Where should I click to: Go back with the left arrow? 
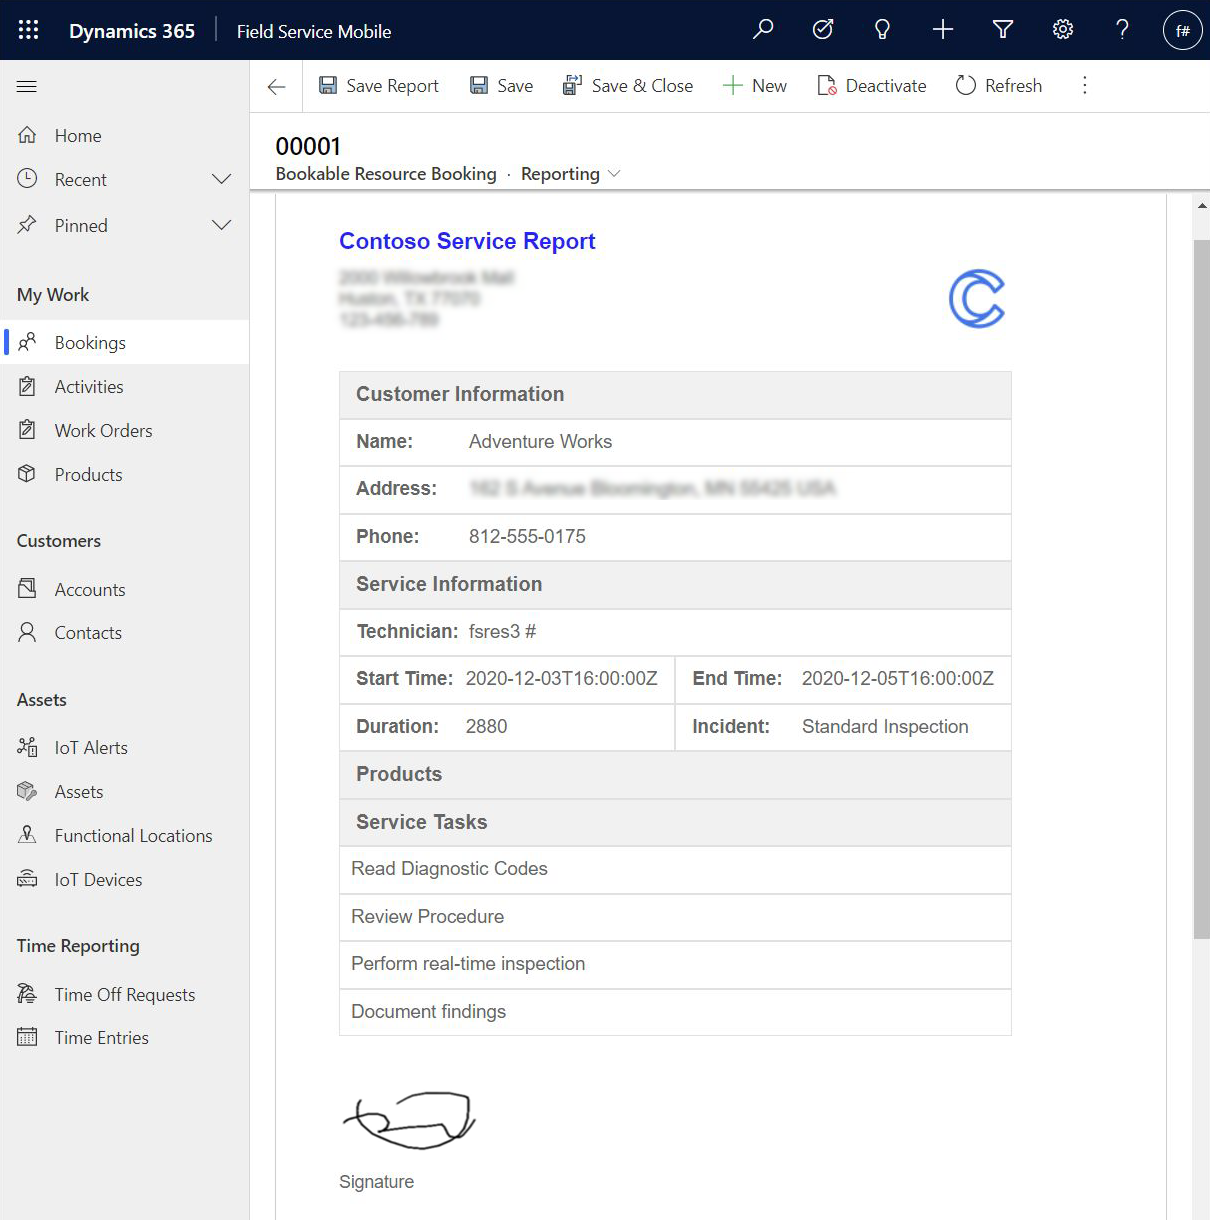[x=277, y=87]
